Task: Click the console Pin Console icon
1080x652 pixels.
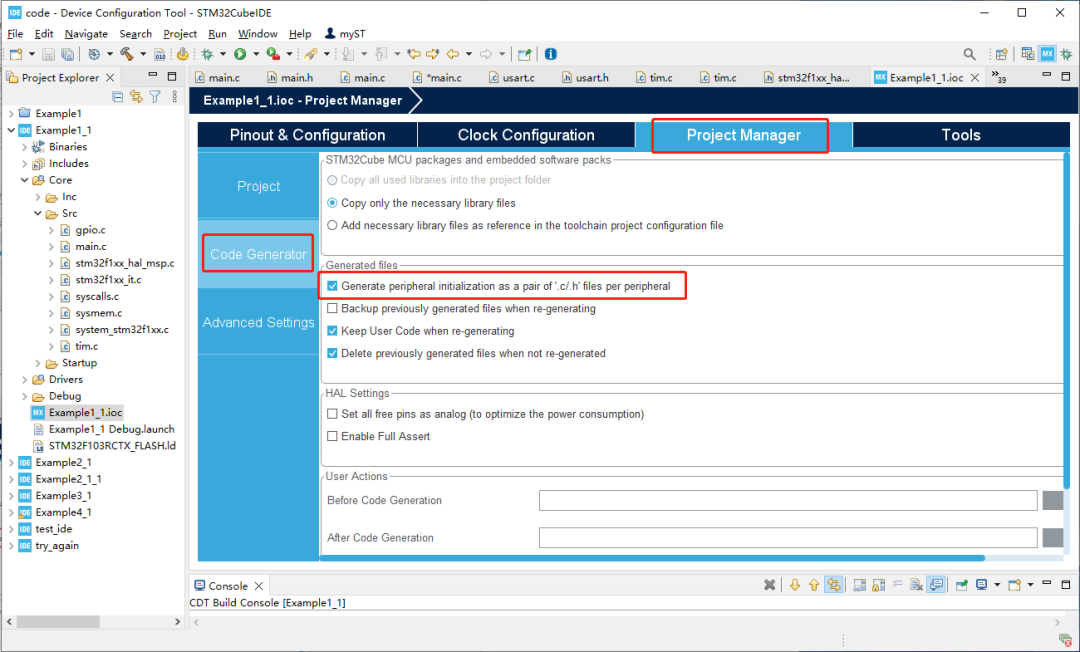Action: 962,585
